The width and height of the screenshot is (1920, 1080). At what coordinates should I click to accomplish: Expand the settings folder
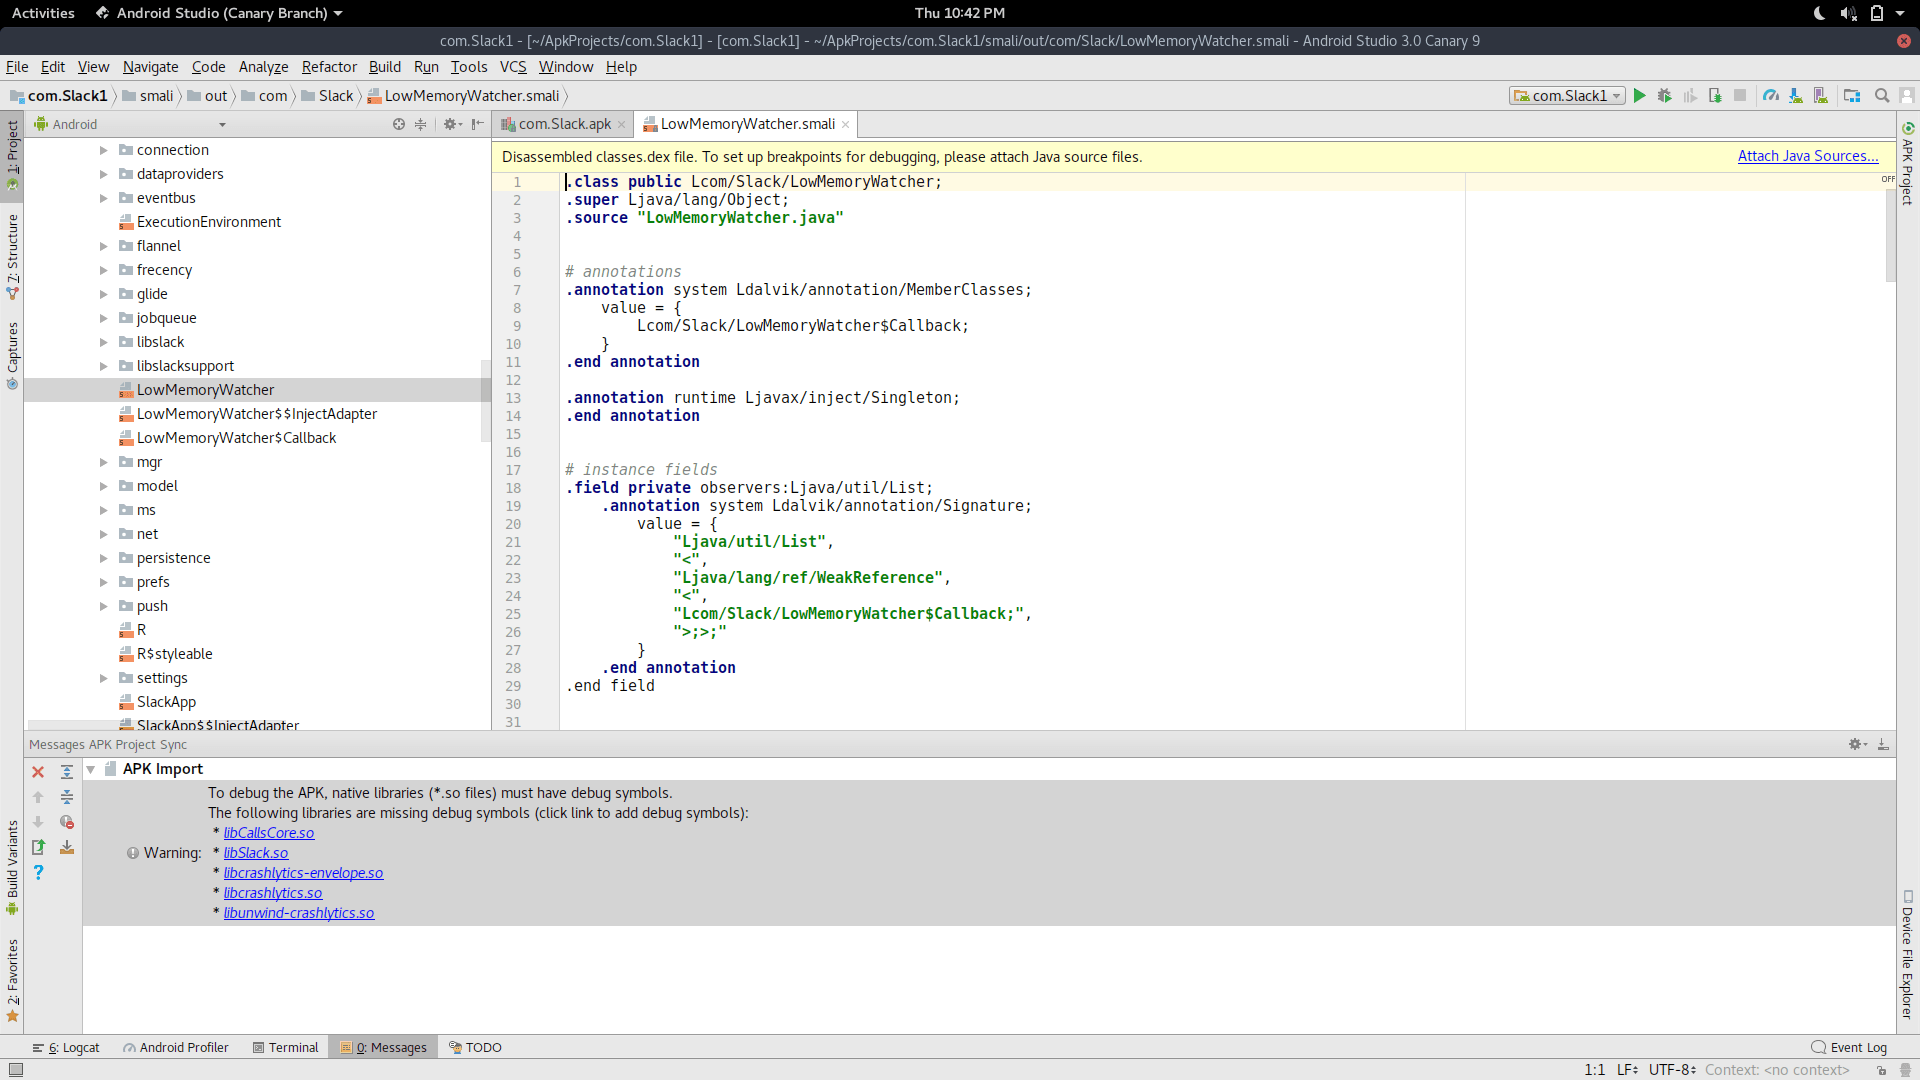(103, 678)
